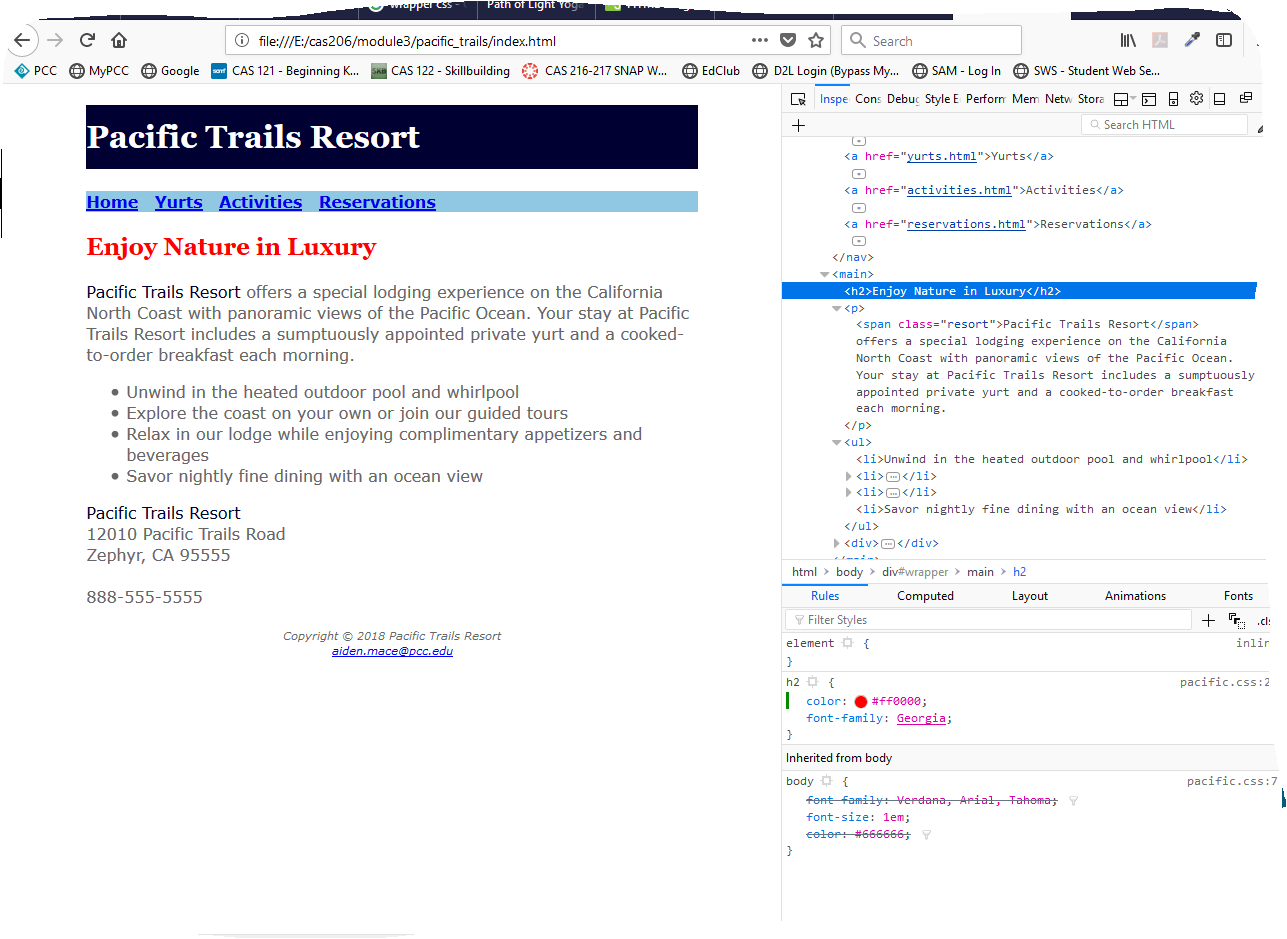Switch to the Inspector tab
The image size is (1287, 939).
click(833, 99)
